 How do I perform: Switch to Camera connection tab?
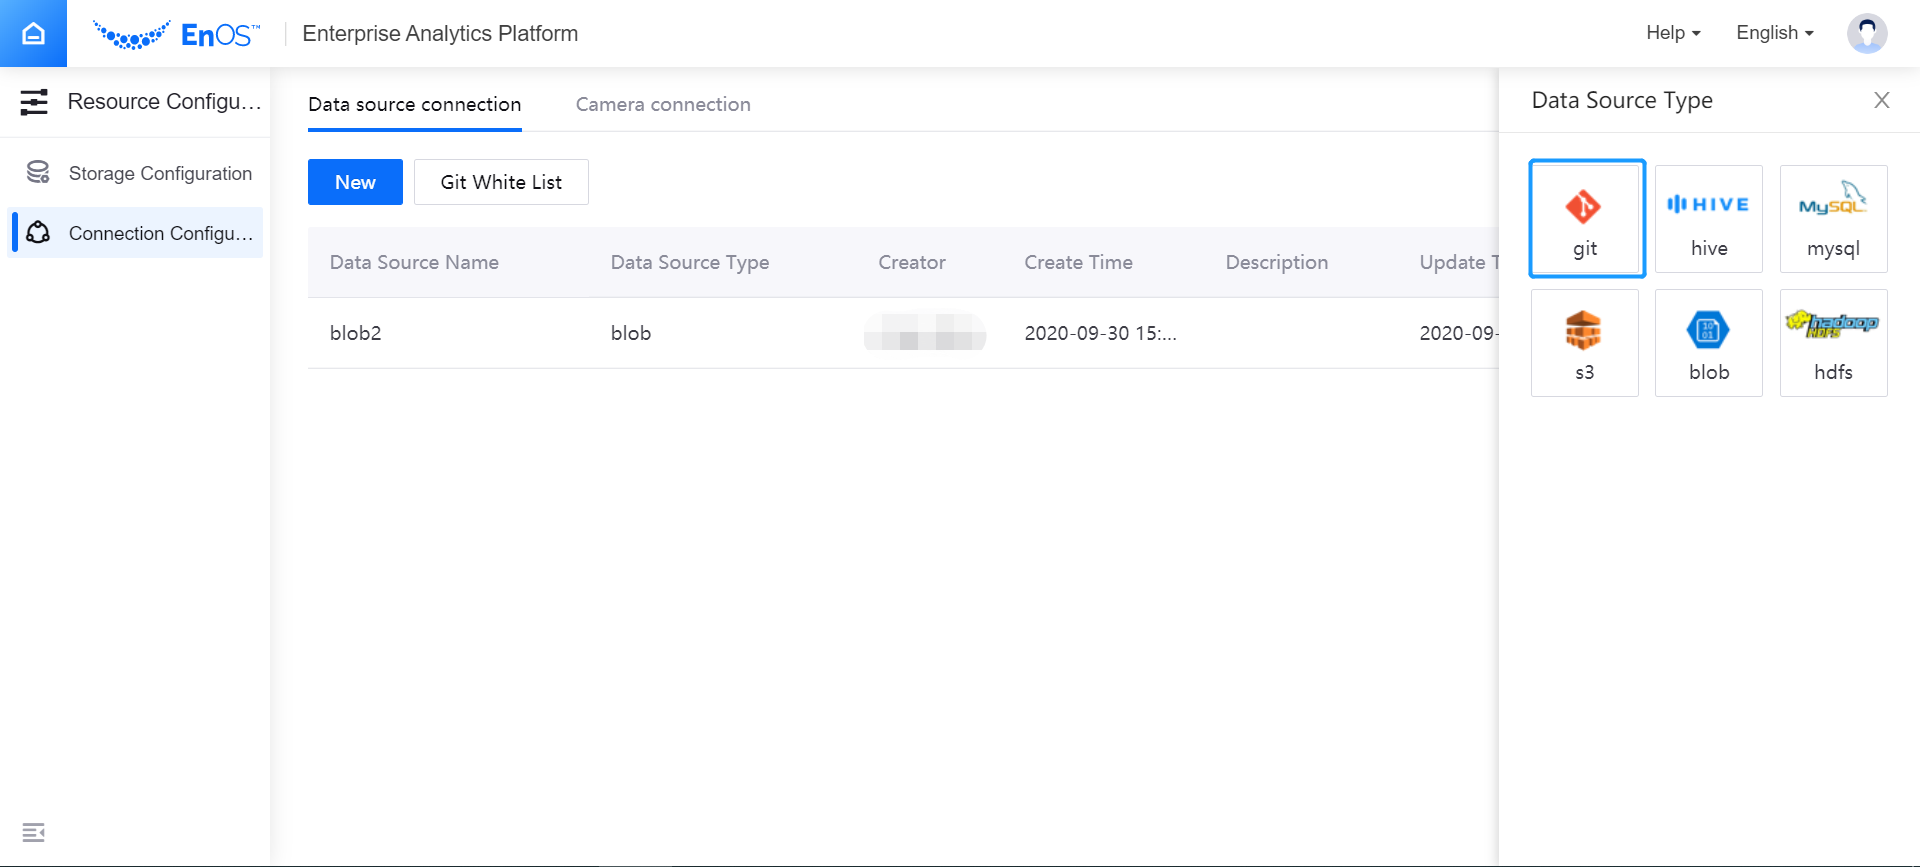[662, 104]
